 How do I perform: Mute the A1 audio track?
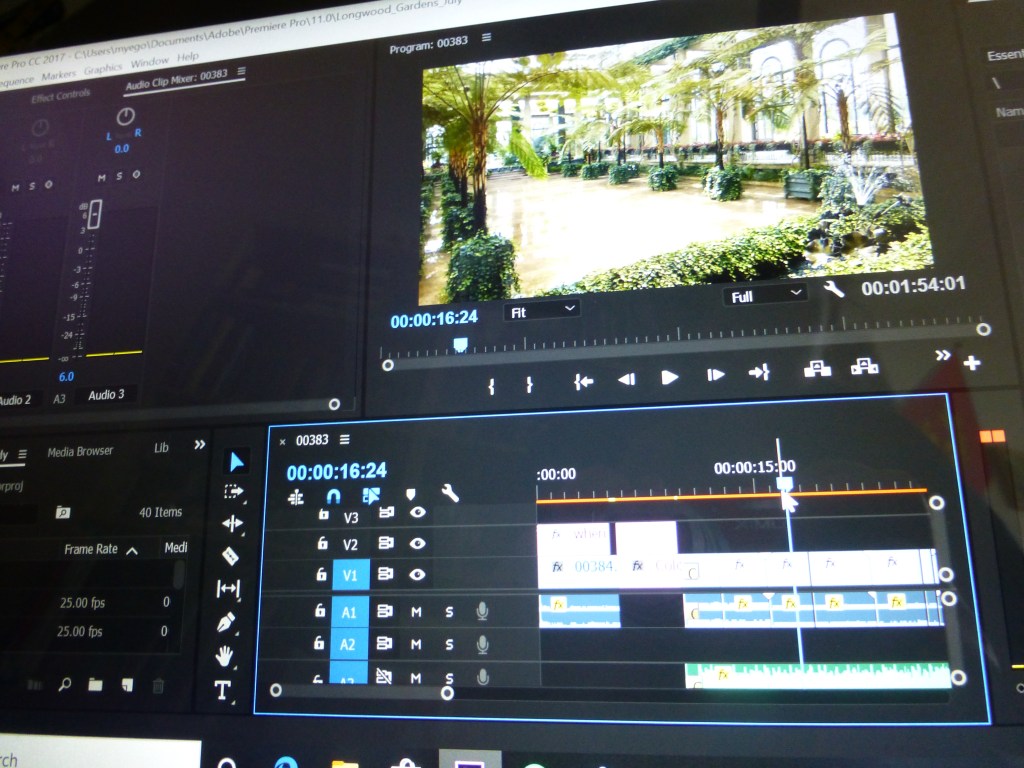pos(416,612)
